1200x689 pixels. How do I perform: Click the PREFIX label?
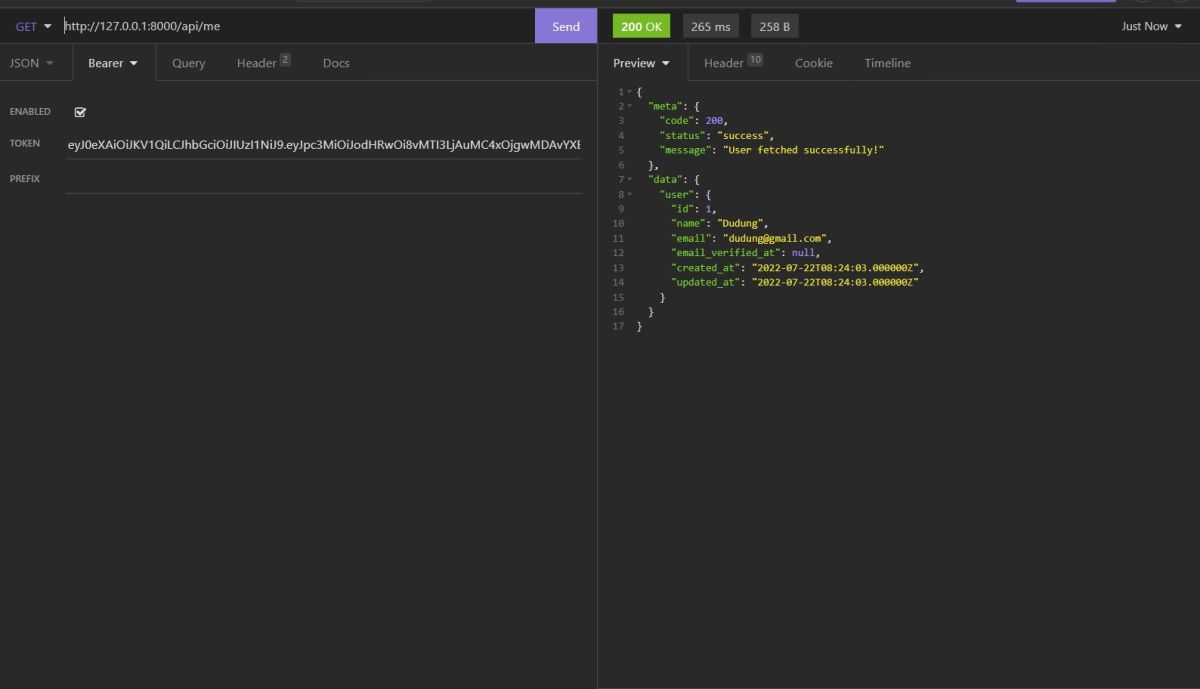[26, 179]
